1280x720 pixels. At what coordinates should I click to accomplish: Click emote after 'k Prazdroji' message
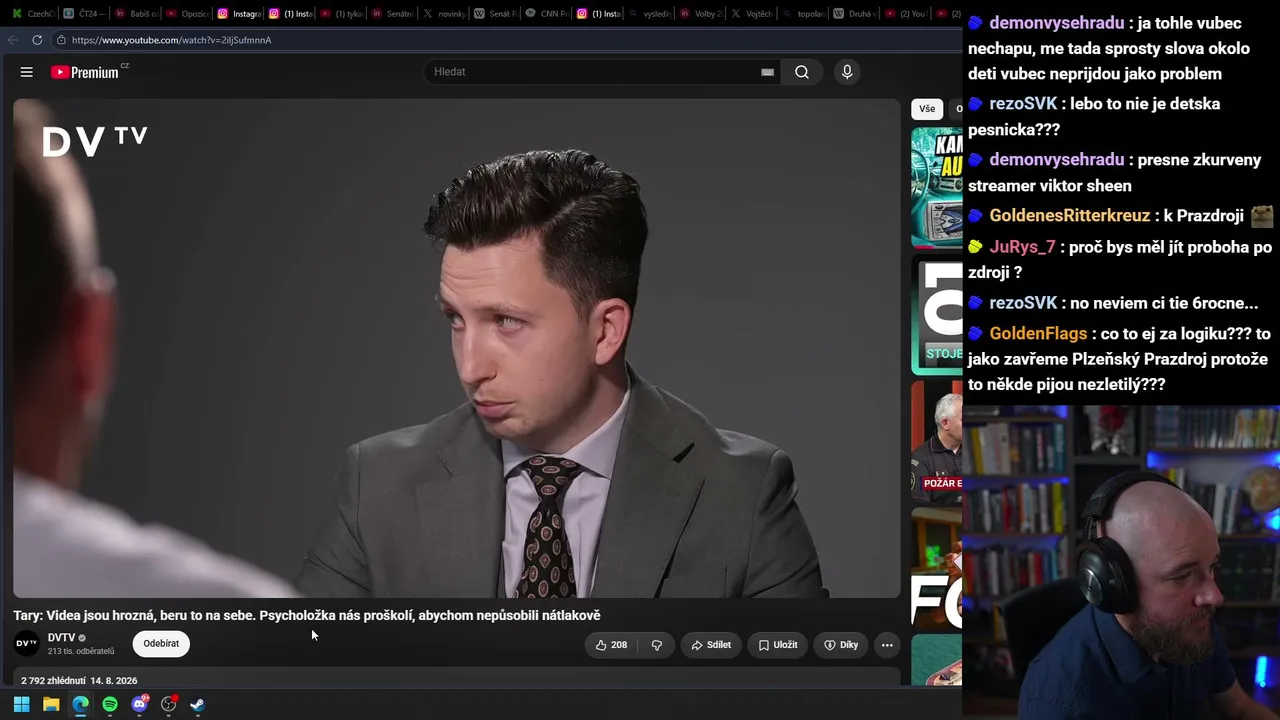click(x=1262, y=216)
